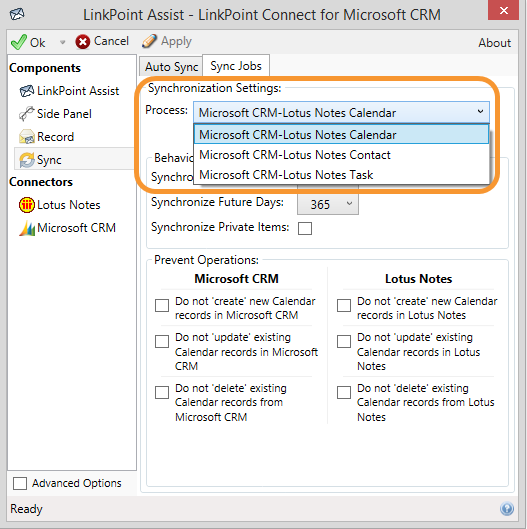Click the Apply button label

(176, 41)
